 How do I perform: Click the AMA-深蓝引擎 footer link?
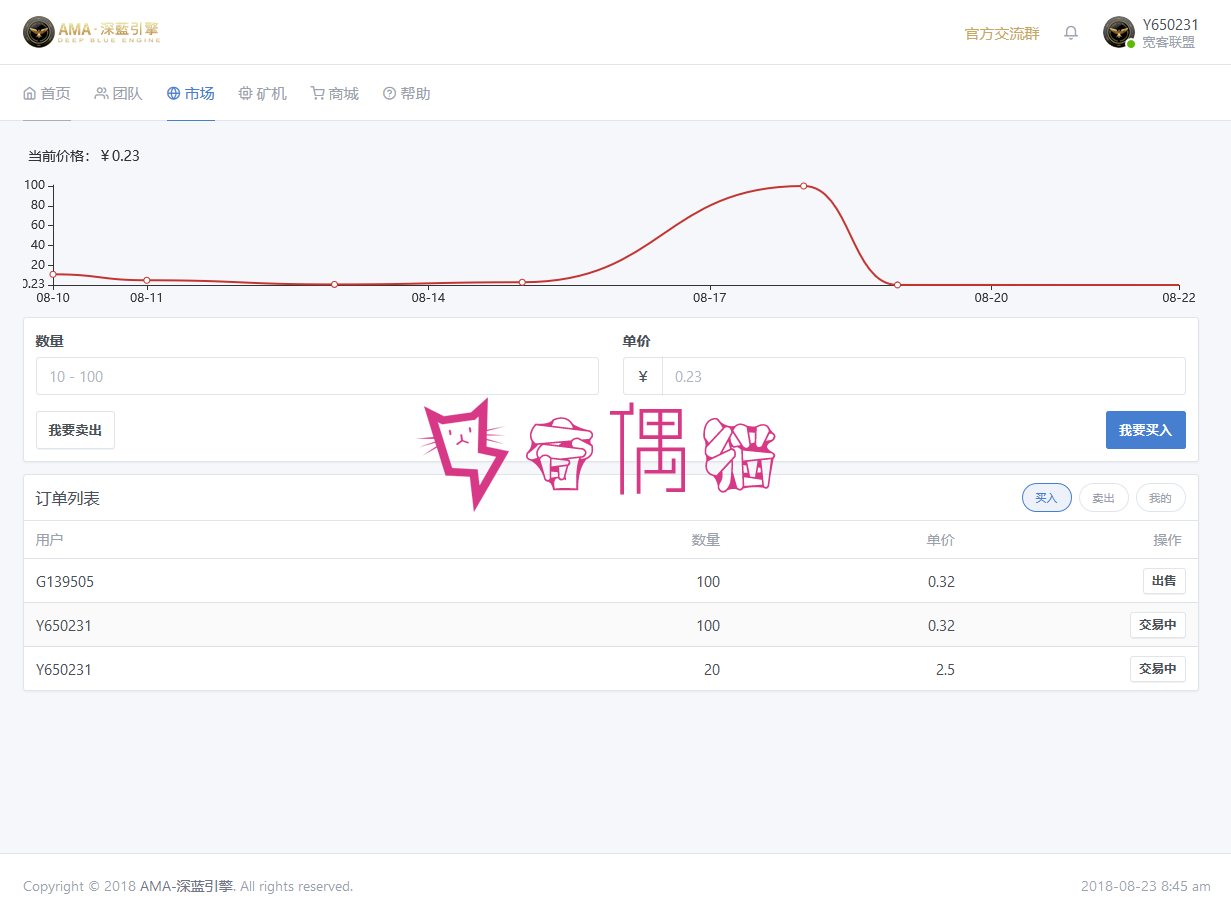(x=186, y=886)
